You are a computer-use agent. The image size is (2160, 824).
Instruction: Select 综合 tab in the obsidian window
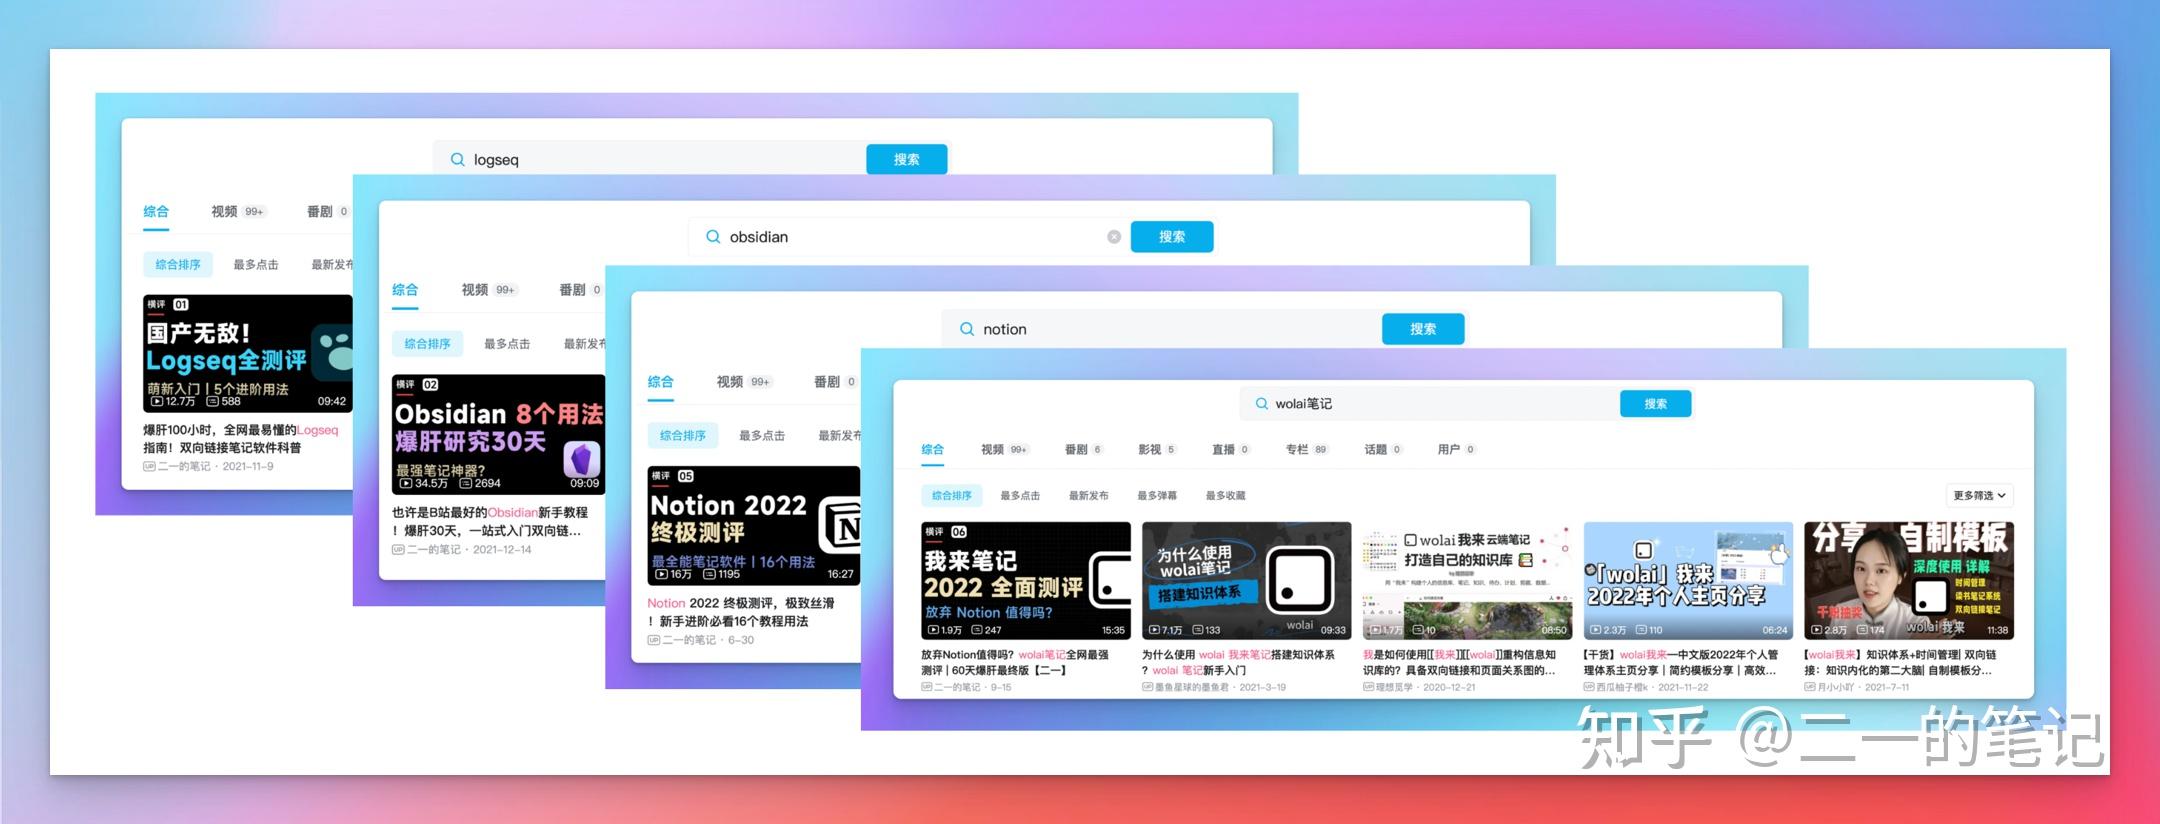click(x=405, y=290)
